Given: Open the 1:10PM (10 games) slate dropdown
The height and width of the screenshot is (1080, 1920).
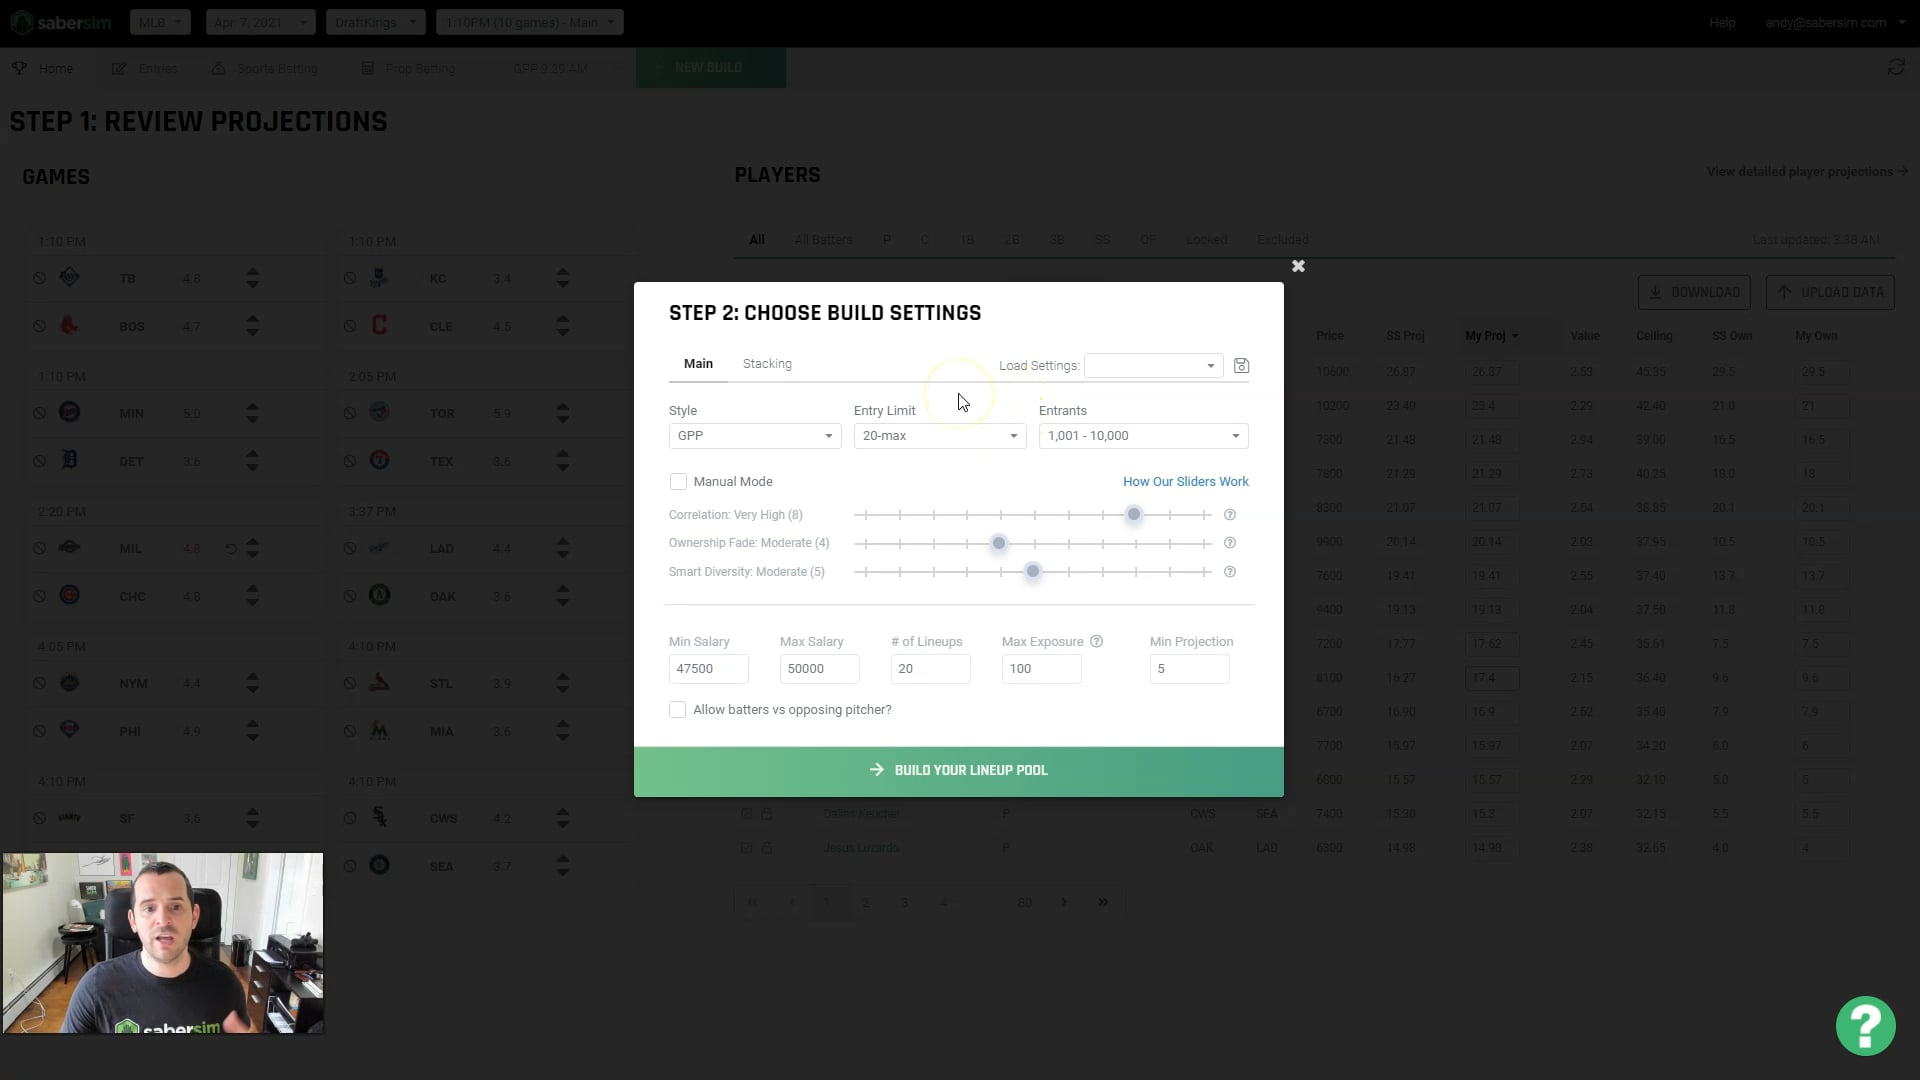Looking at the screenshot, I should 529,22.
